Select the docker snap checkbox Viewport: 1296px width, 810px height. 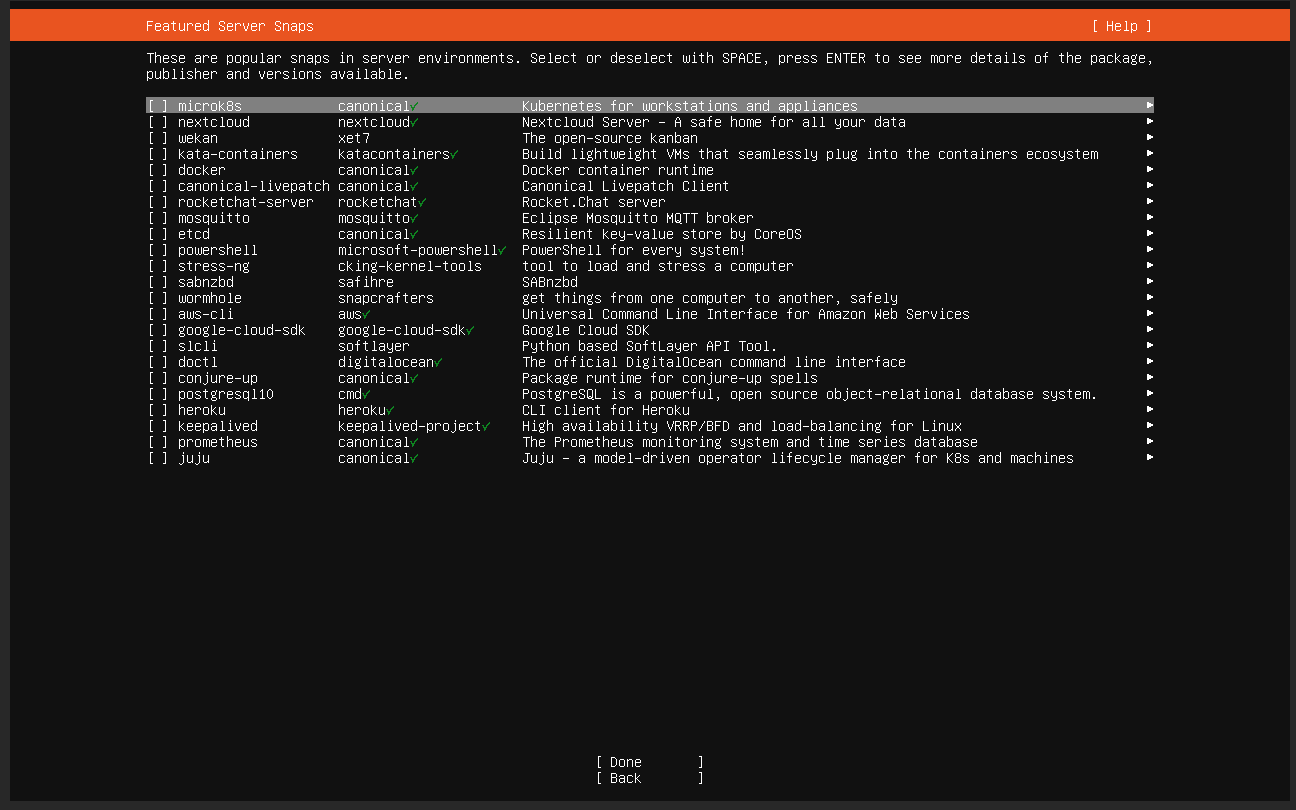pyautogui.click(x=158, y=169)
